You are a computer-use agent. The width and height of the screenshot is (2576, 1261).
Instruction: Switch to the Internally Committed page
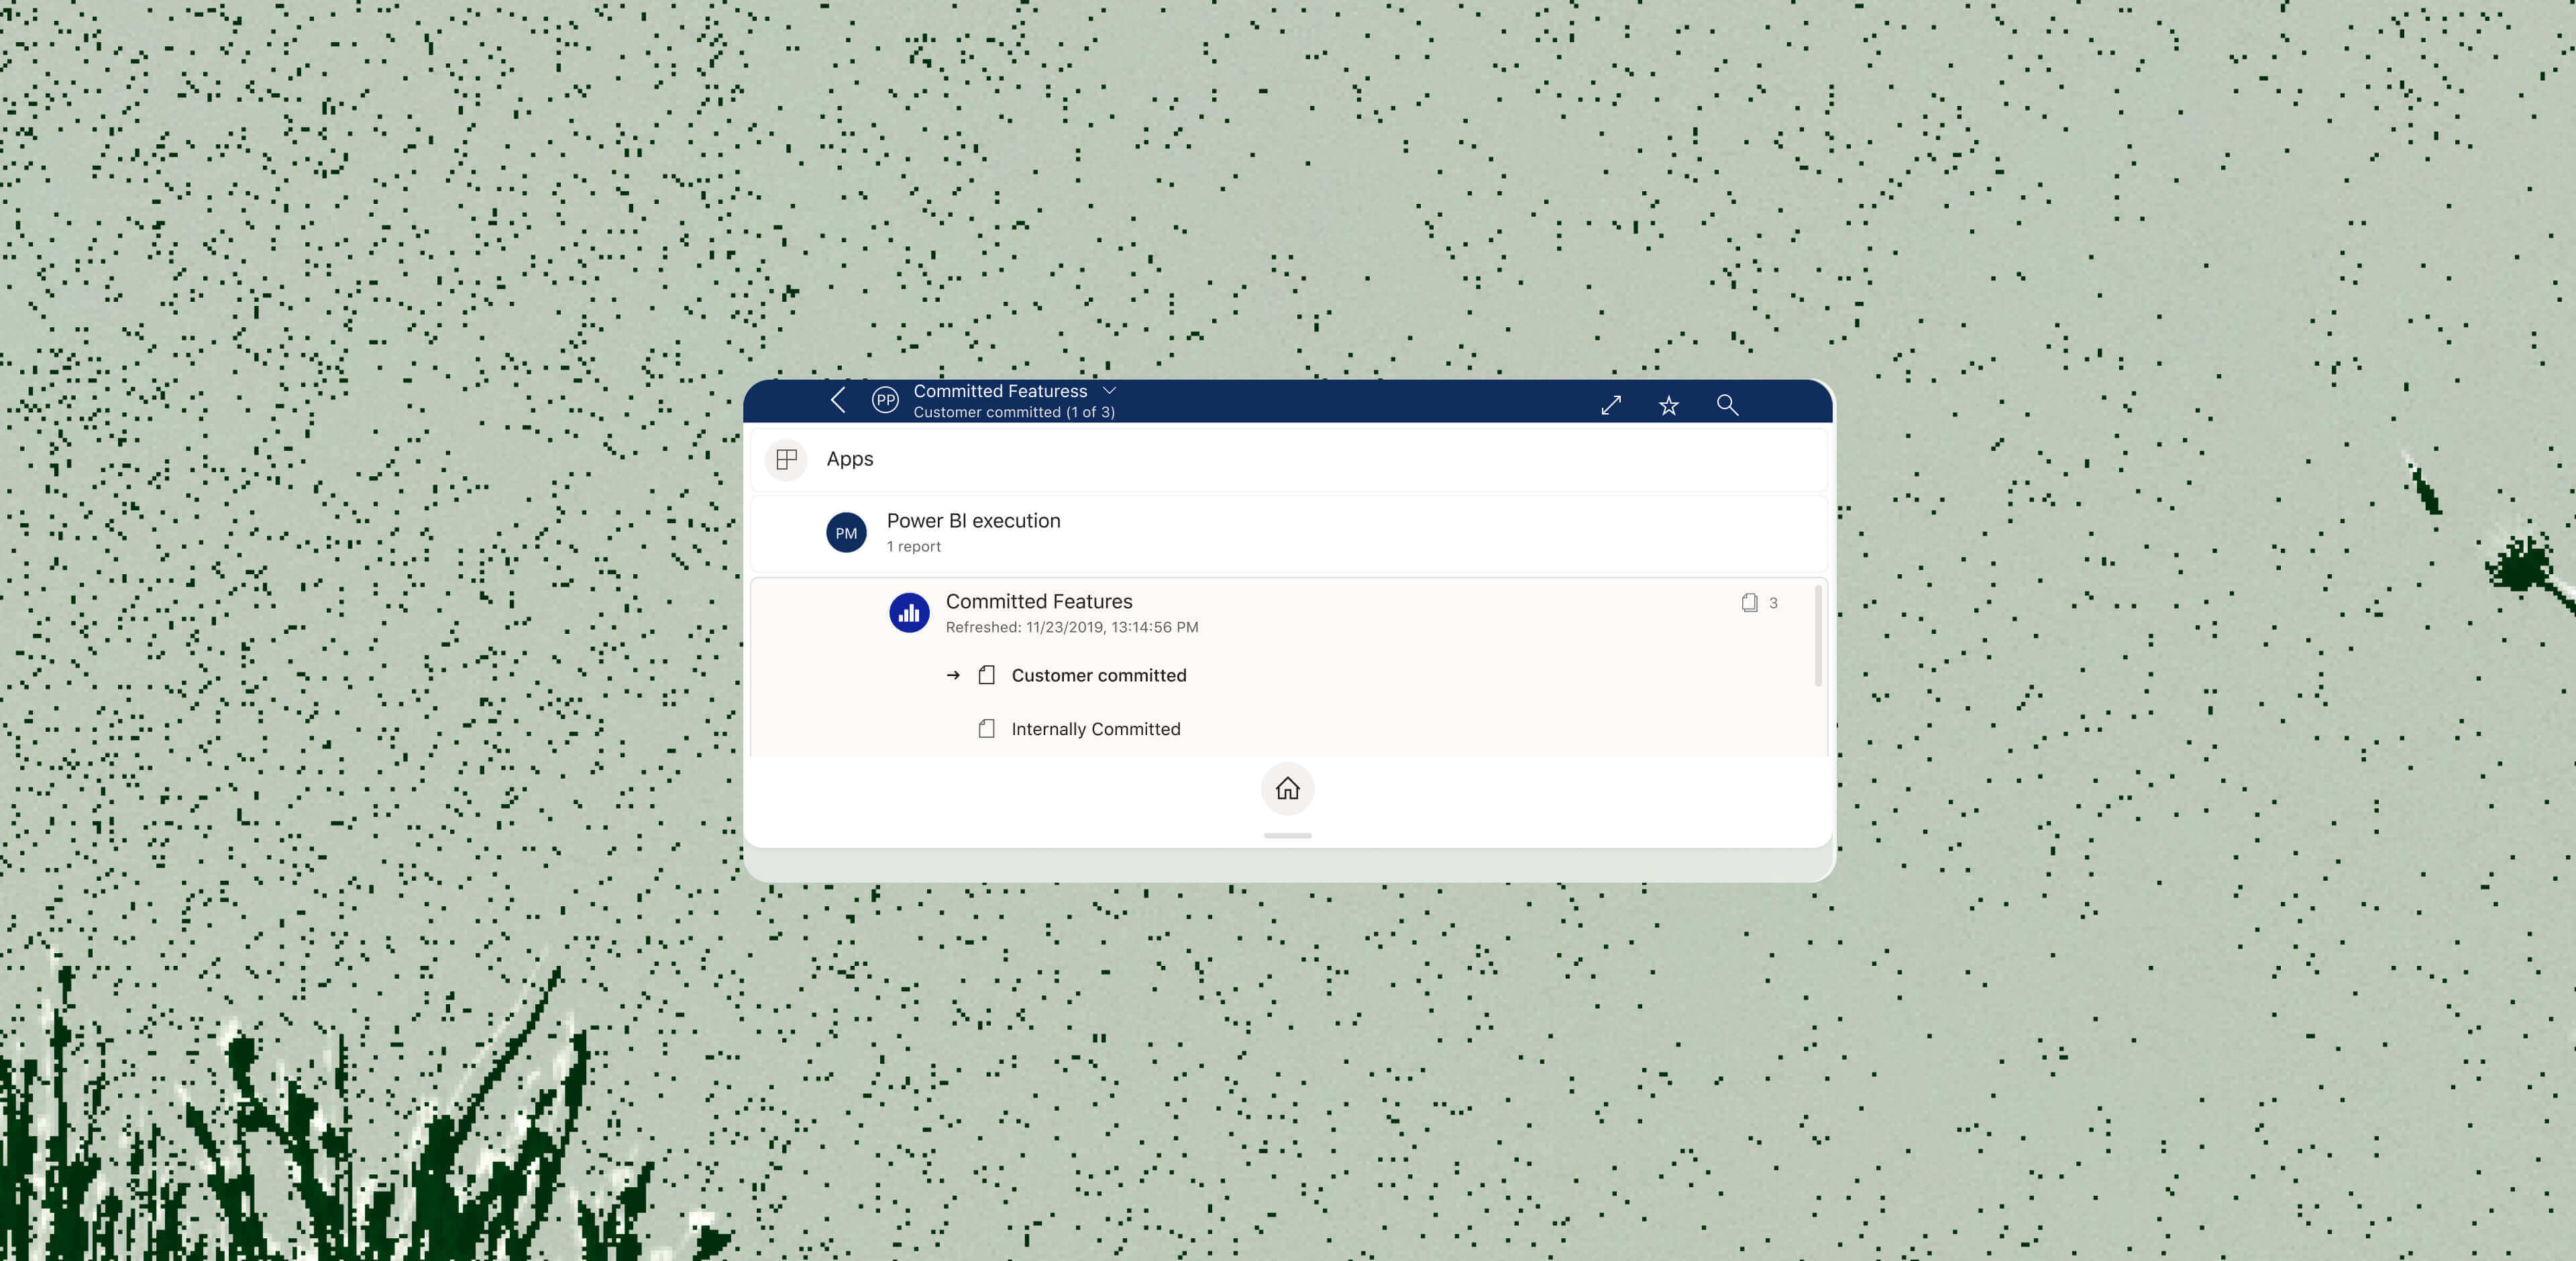click(x=1095, y=729)
